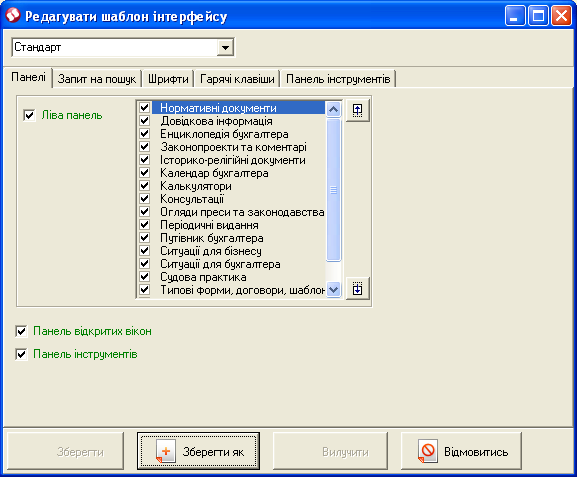Toggle Законопроекти та коментарі checkbox
This screenshot has width=577, height=477.
(x=145, y=146)
